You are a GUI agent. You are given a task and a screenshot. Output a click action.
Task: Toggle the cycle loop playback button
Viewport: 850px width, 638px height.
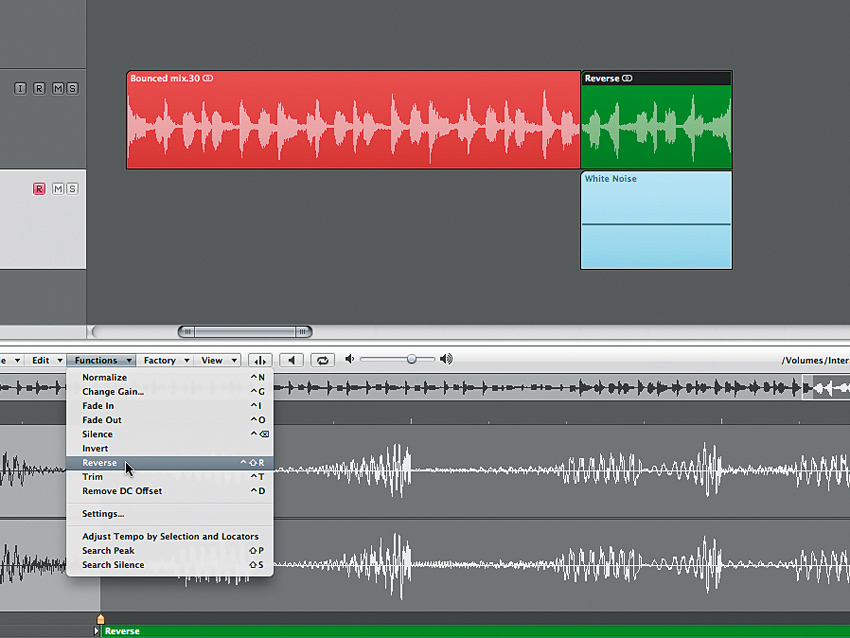[323, 360]
